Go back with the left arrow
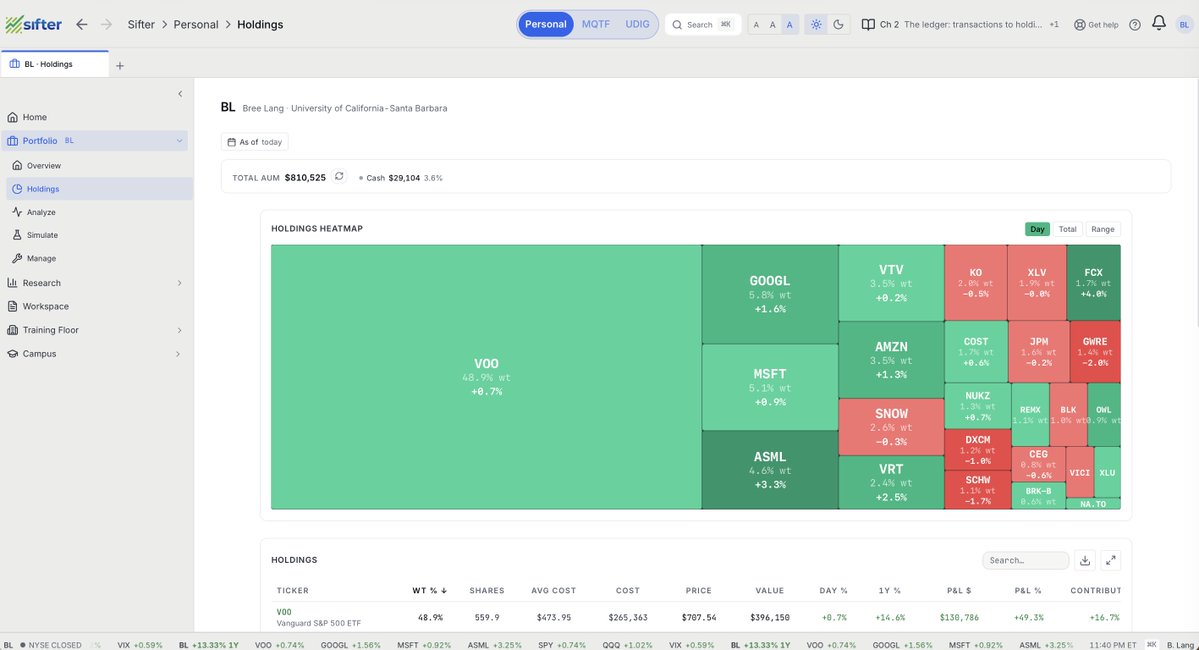 click(82, 24)
